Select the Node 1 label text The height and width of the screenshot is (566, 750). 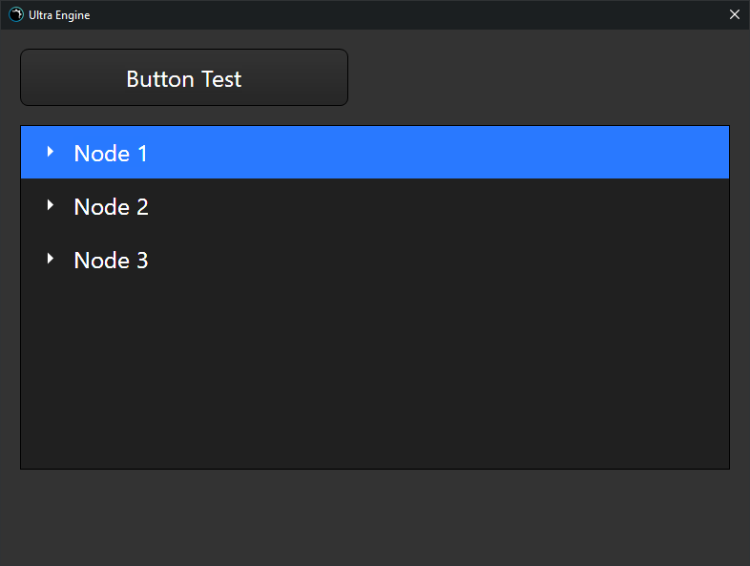tap(110, 153)
